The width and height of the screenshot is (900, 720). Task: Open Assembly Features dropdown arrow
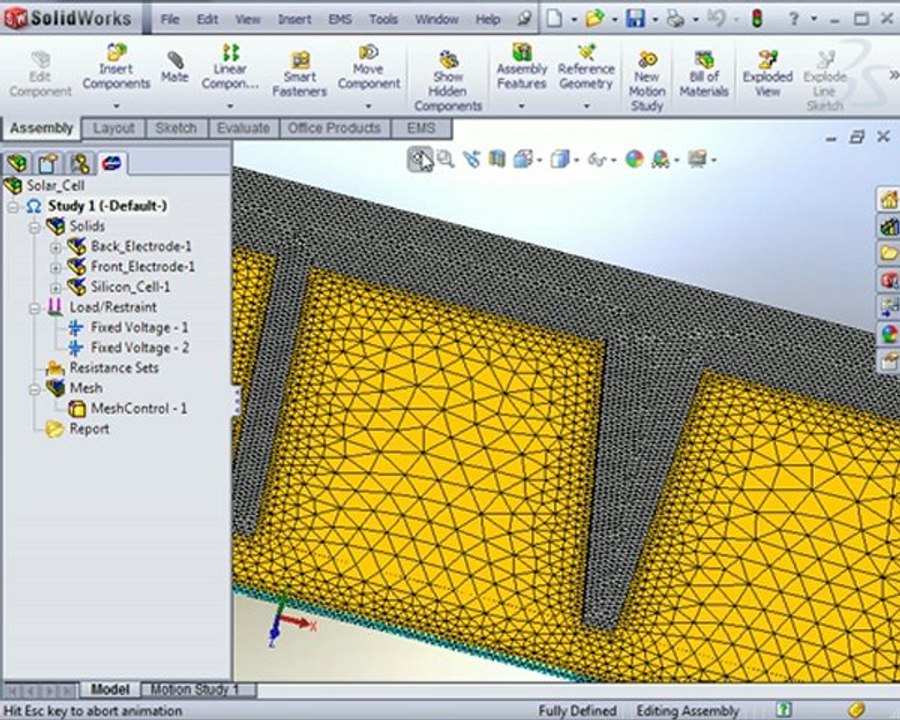pyautogui.click(x=522, y=106)
